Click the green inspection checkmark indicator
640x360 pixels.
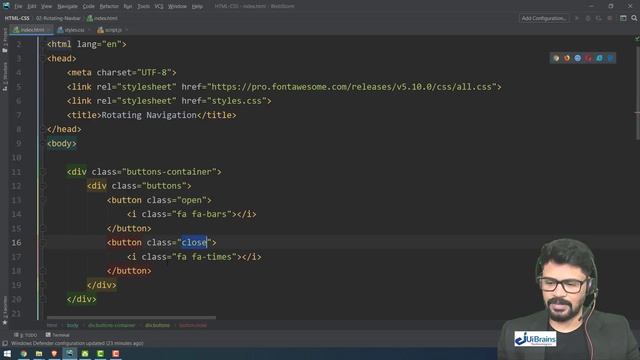pos(636,39)
